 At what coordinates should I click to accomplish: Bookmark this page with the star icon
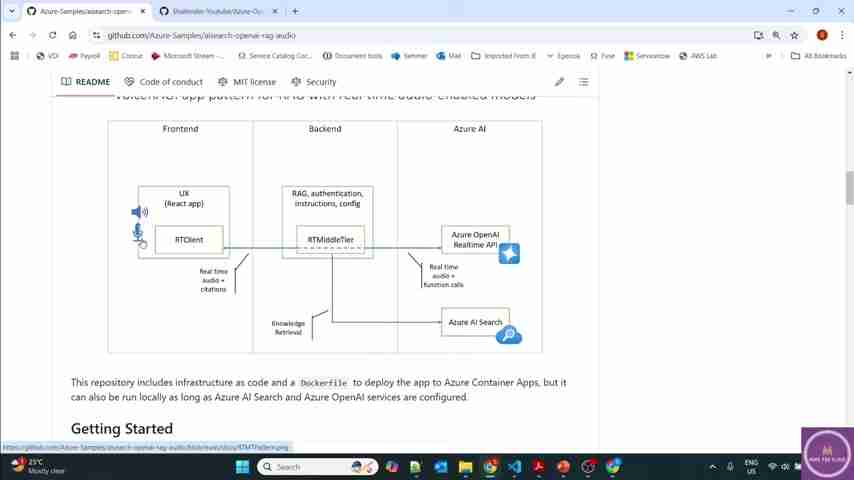click(x=795, y=35)
